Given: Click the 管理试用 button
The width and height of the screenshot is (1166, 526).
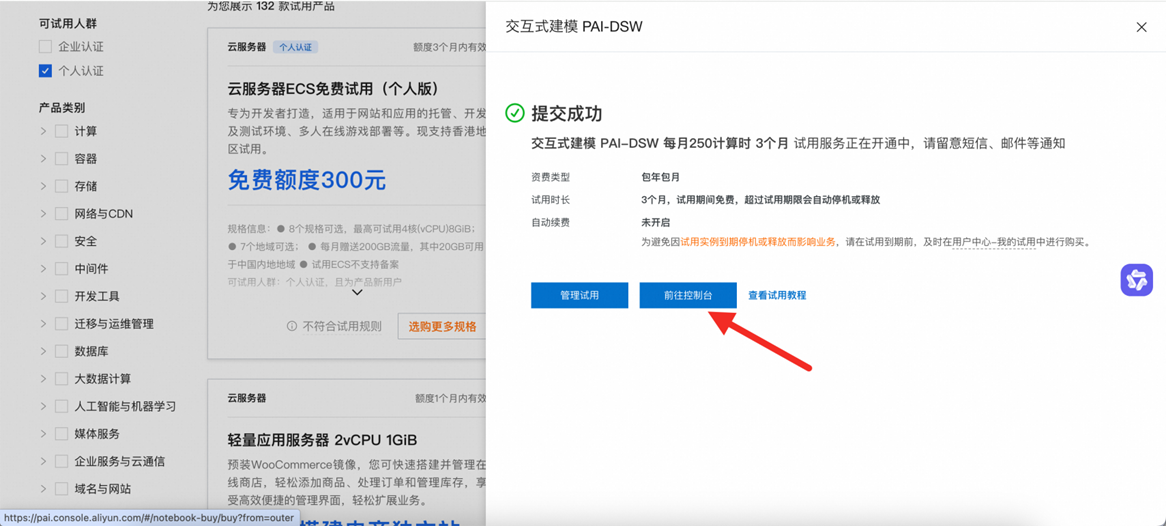Looking at the screenshot, I should pyautogui.click(x=579, y=295).
